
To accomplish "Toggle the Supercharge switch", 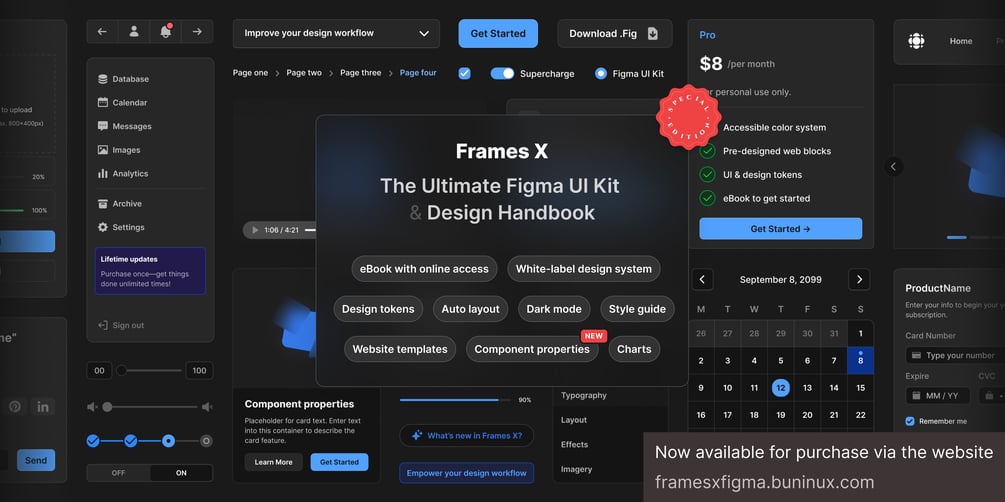I will point(502,74).
